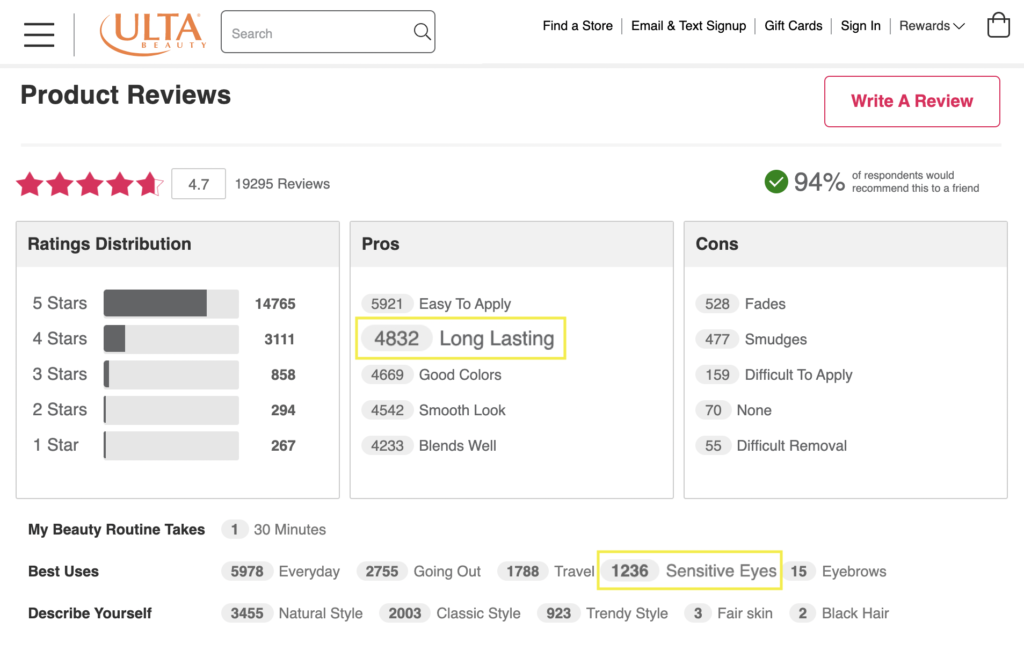This screenshot has width=1024, height=657.
Task: Open the shopping bag
Action: [x=998, y=25]
